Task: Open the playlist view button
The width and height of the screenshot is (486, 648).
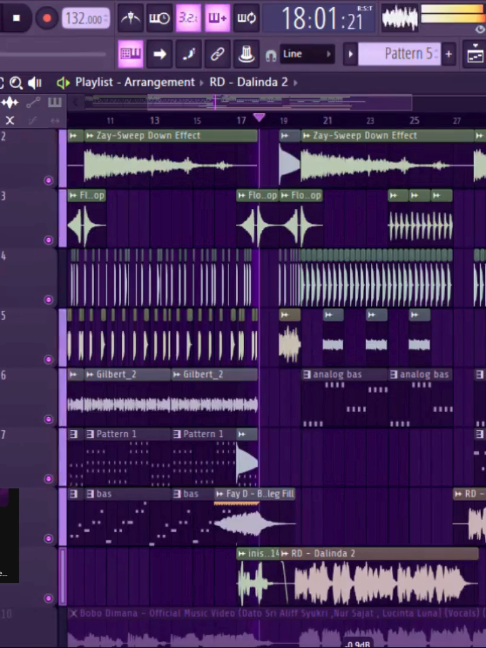Action: coord(131,54)
